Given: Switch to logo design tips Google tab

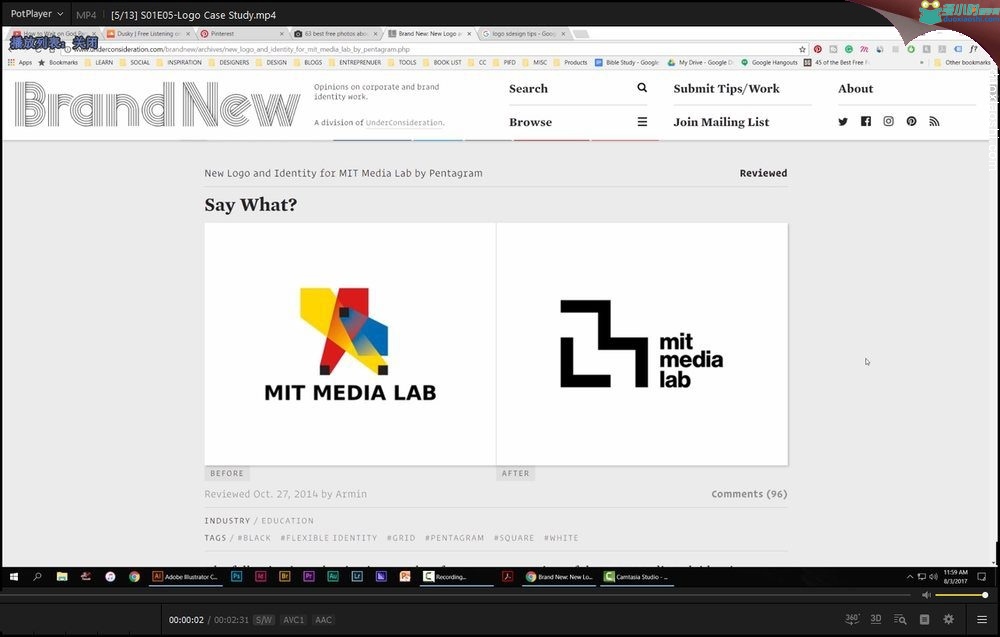Looking at the screenshot, I should click(x=523, y=34).
